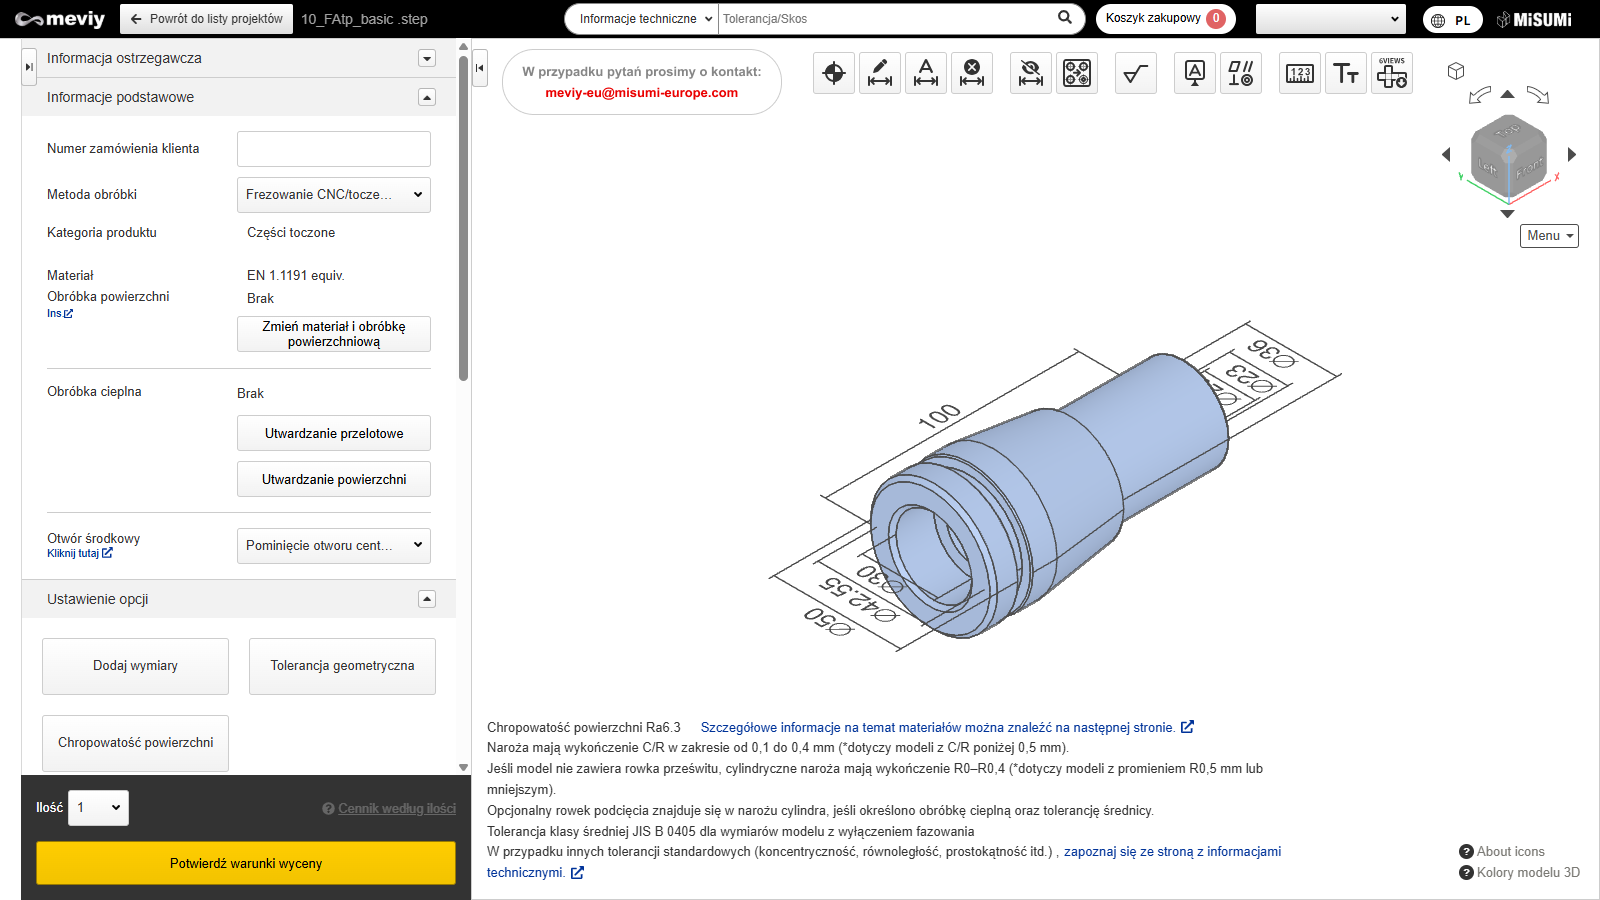Open the view cube Menu dropdown
Screen dimensions: 1600x900
pos(1549,236)
